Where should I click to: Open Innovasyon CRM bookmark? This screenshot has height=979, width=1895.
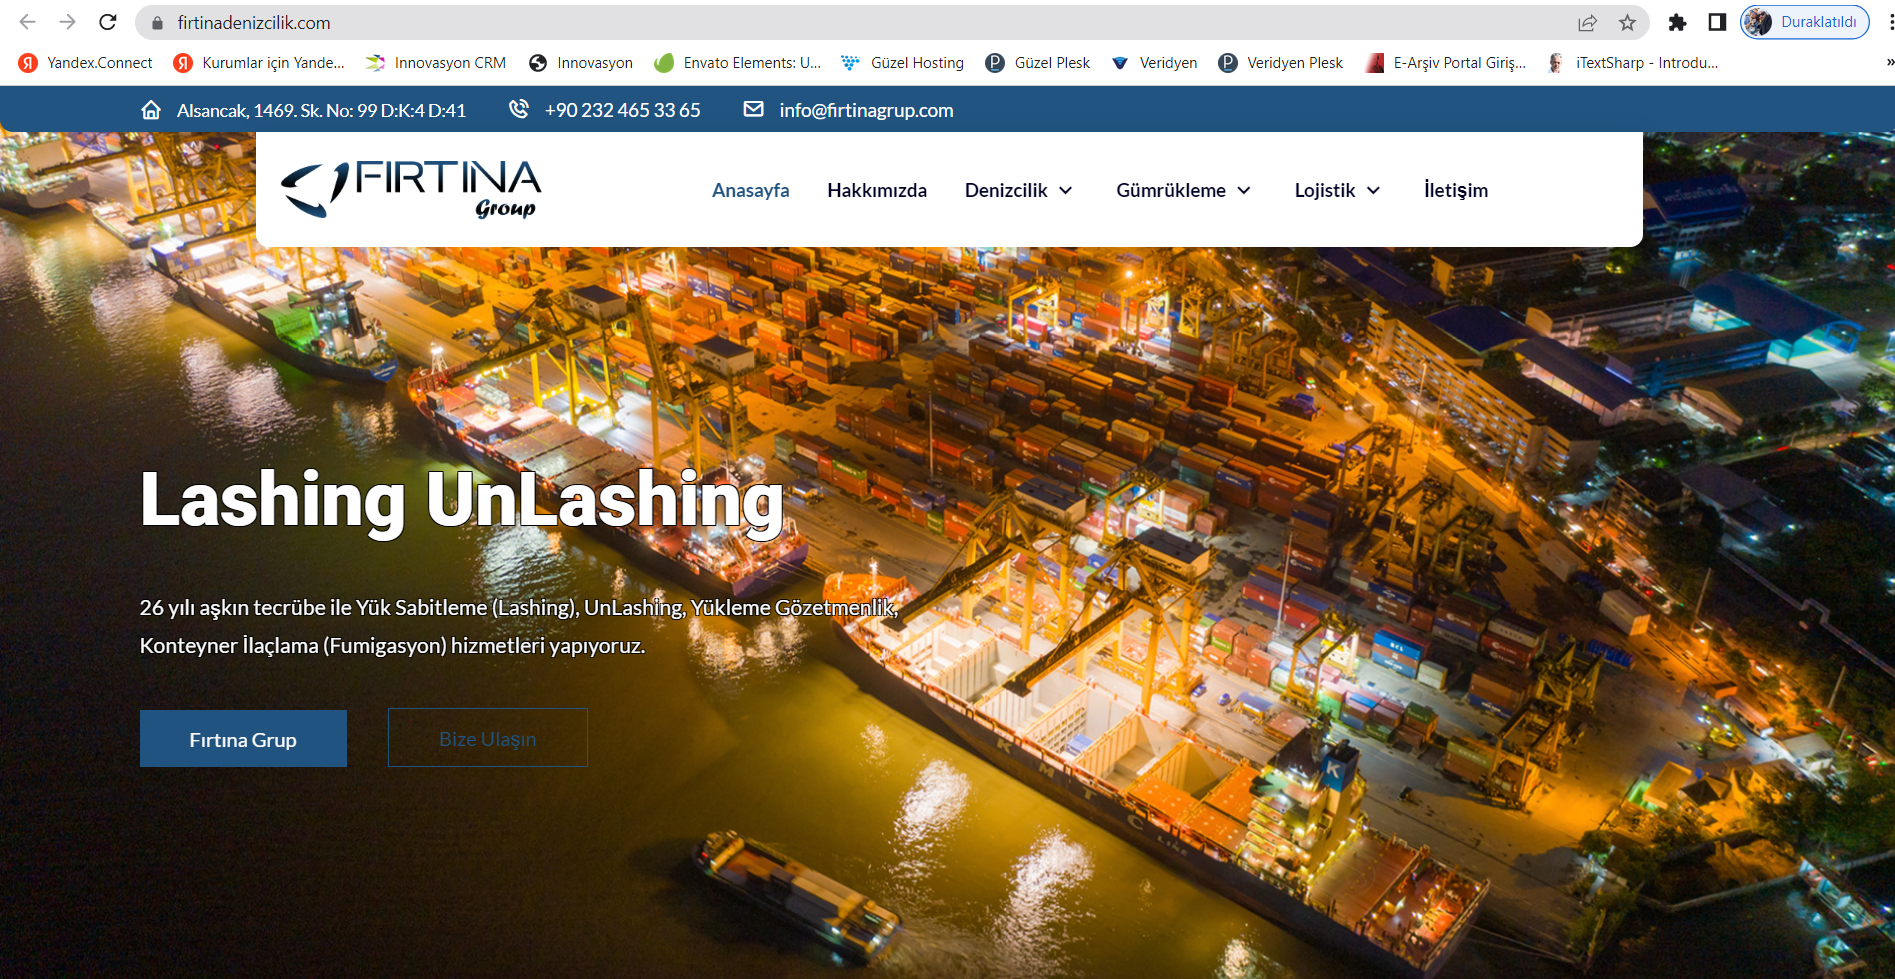(x=436, y=63)
